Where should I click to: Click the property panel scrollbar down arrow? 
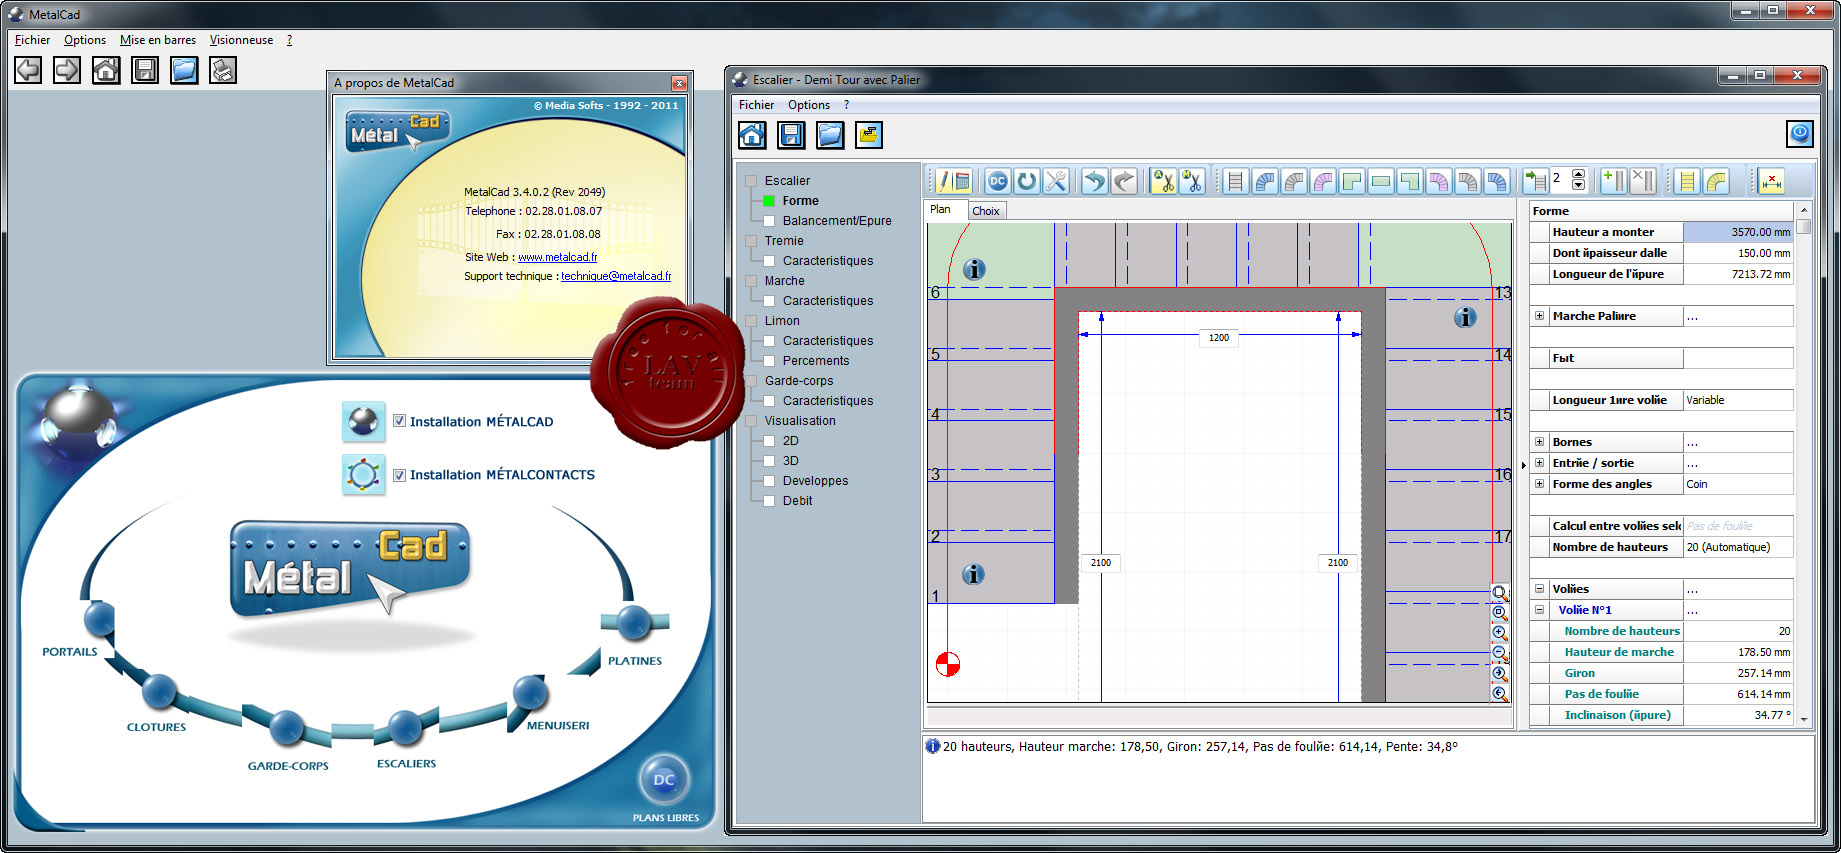pyautogui.click(x=1804, y=719)
